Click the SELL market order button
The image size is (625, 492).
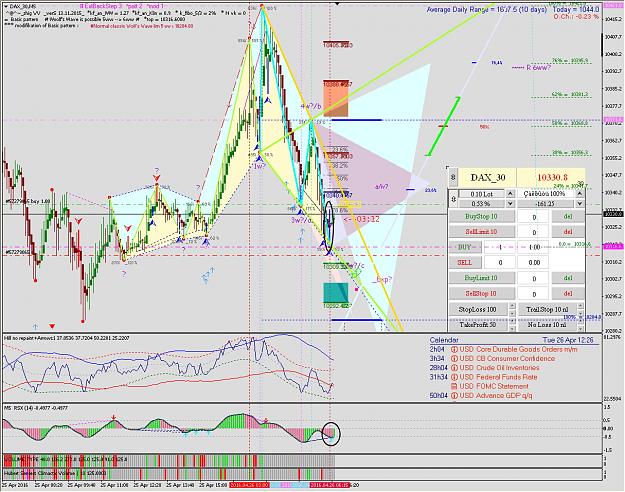[x=465, y=262]
